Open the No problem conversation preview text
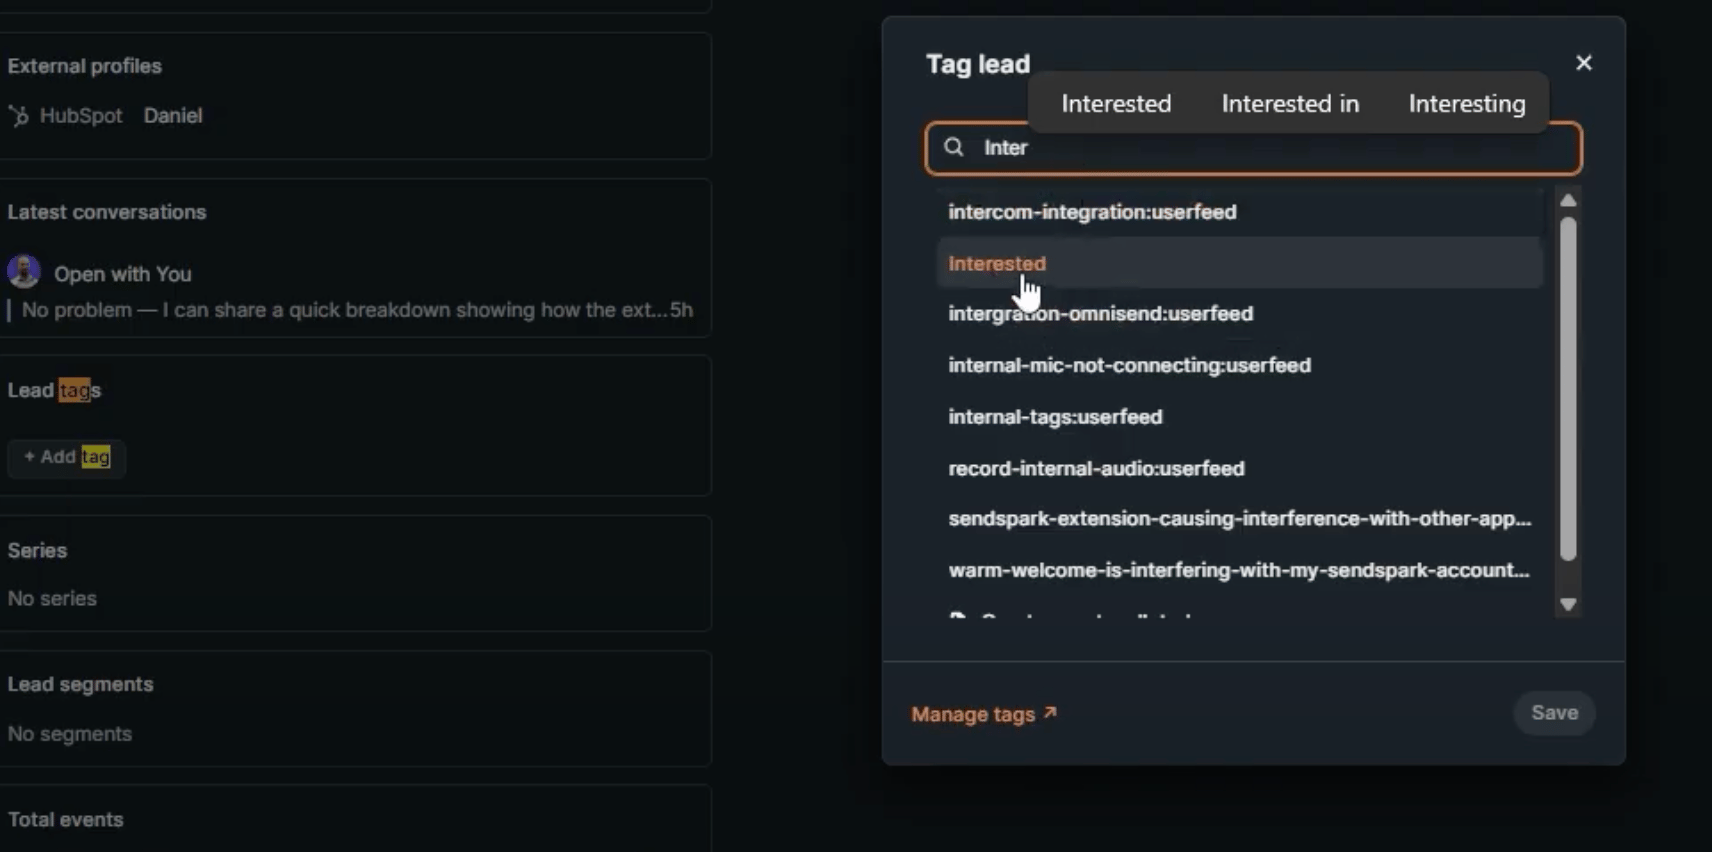Screen dimensions: 1712x852 (x=344, y=310)
